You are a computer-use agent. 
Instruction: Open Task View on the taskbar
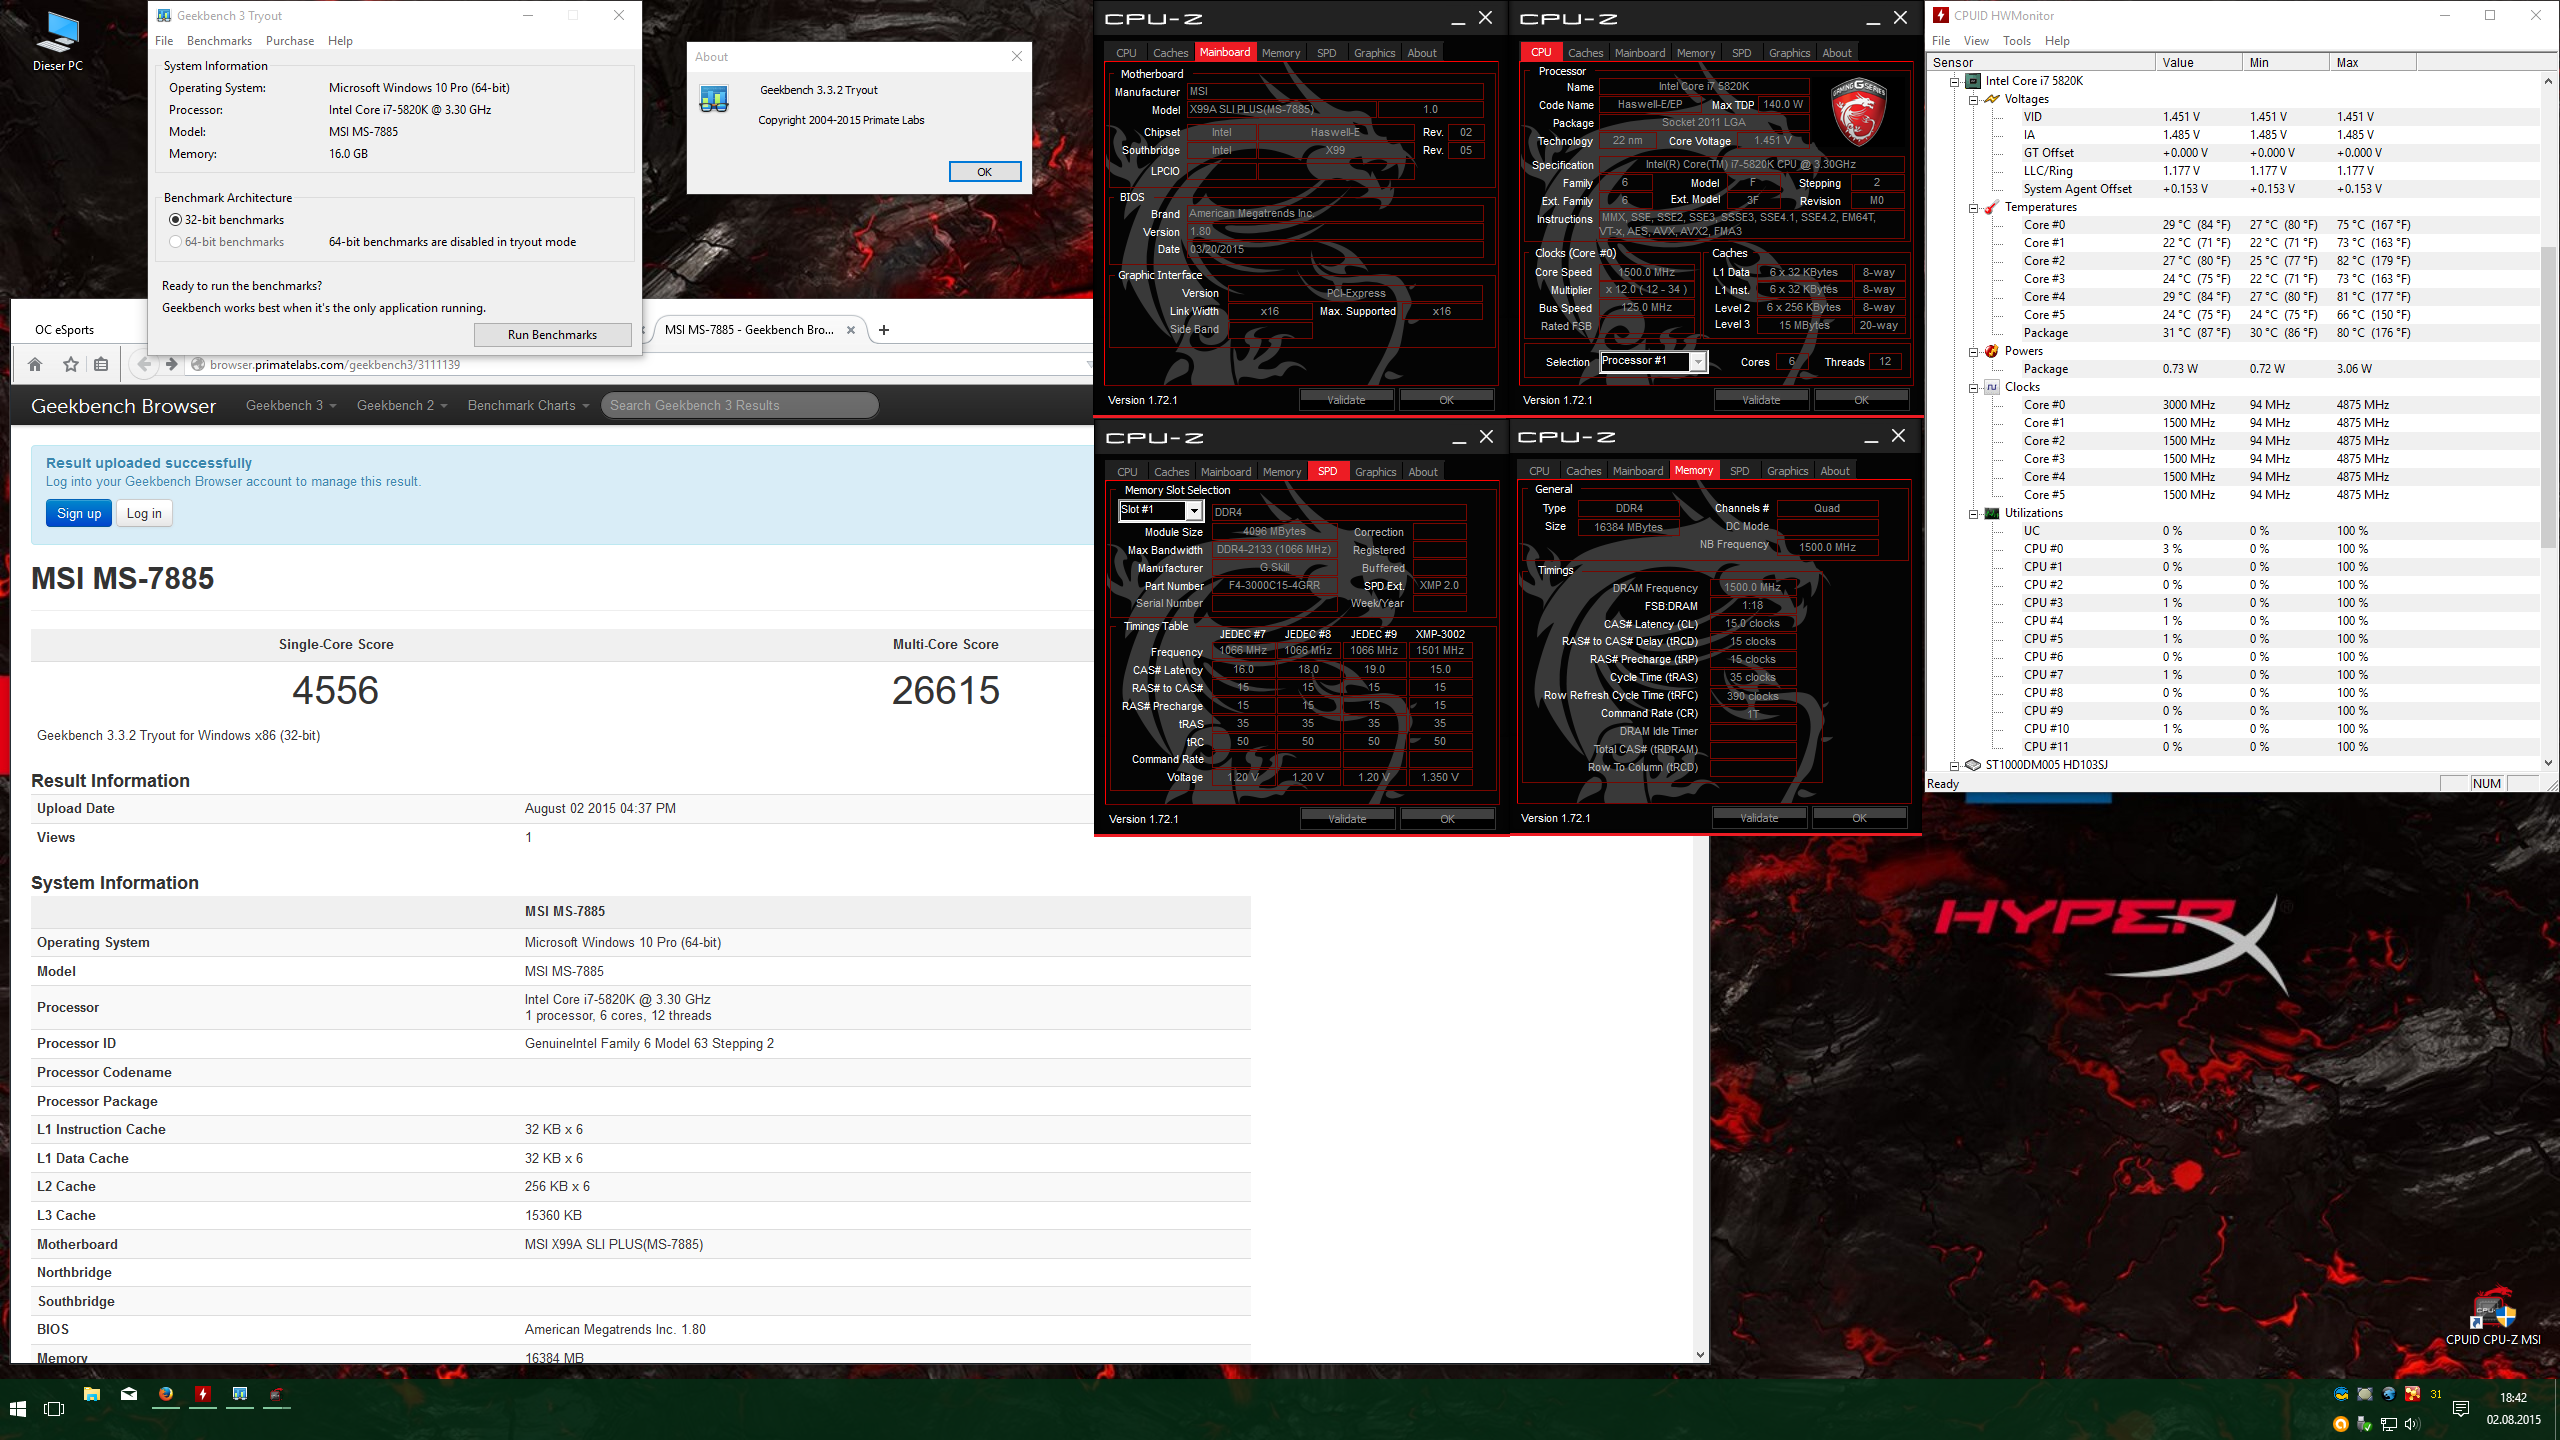click(54, 1408)
